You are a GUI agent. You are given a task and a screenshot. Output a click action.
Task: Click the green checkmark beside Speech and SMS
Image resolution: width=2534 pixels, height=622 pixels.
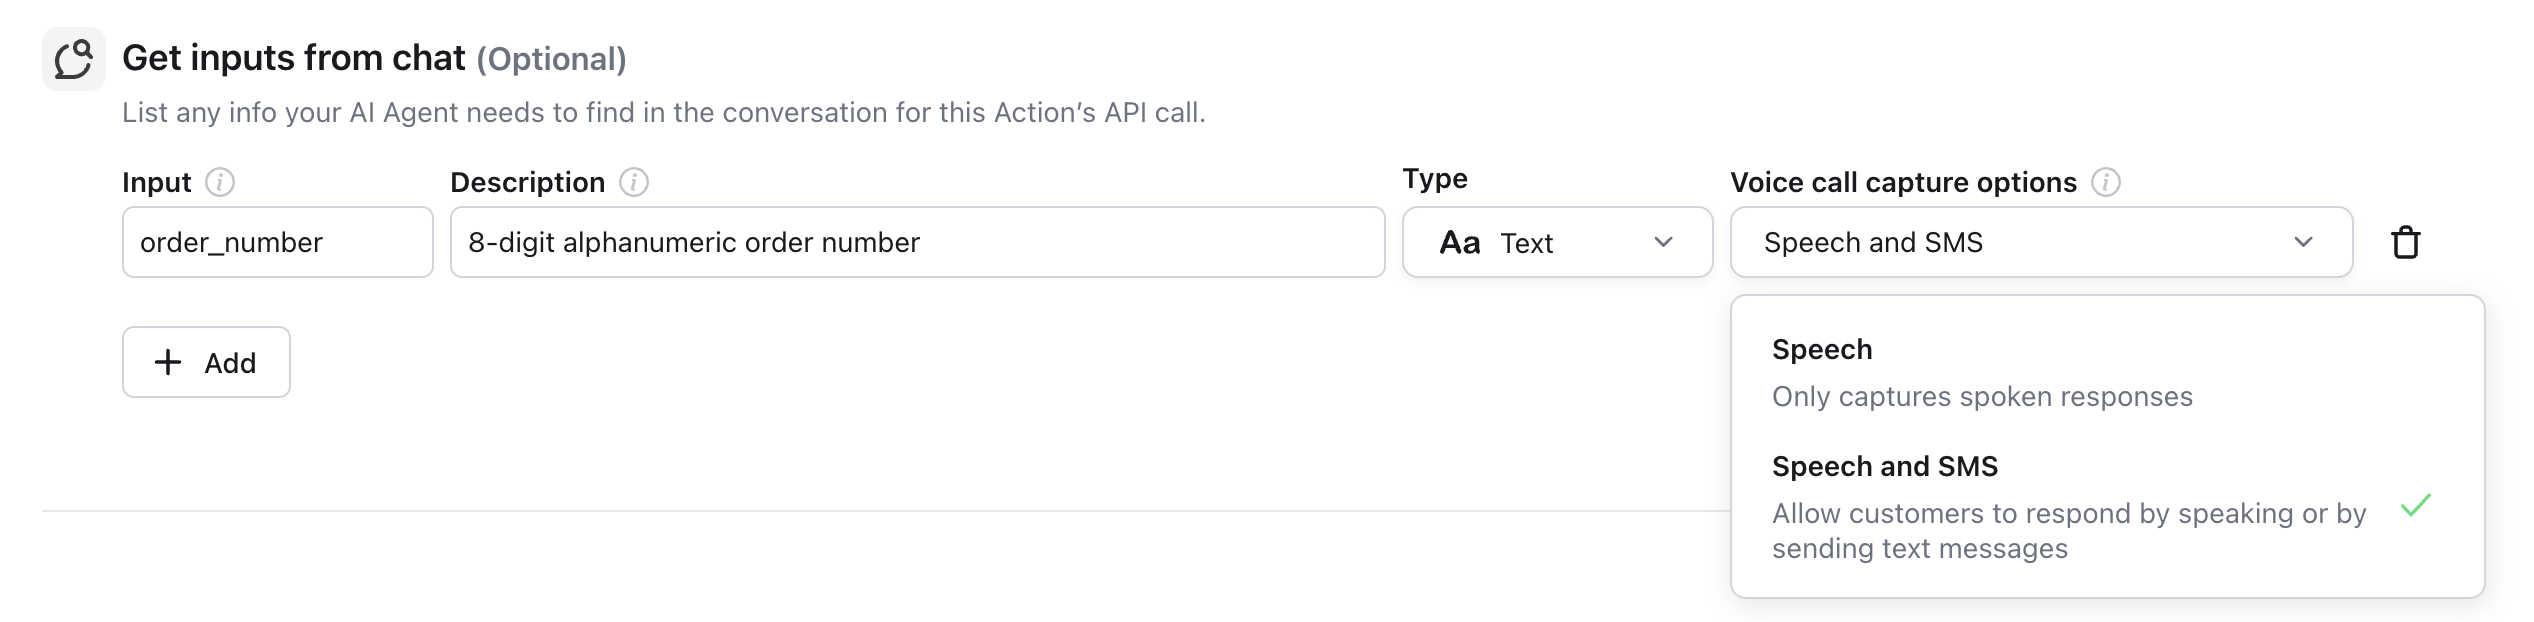tap(2415, 506)
